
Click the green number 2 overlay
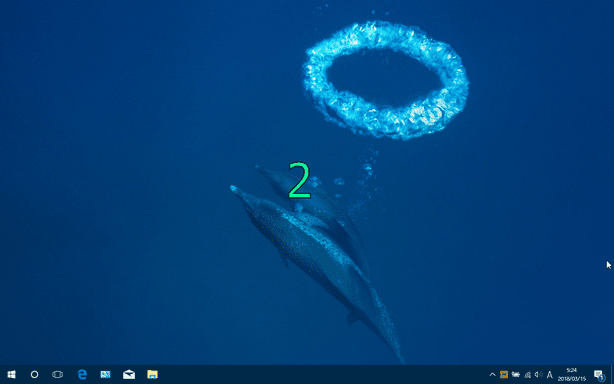pos(300,180)
